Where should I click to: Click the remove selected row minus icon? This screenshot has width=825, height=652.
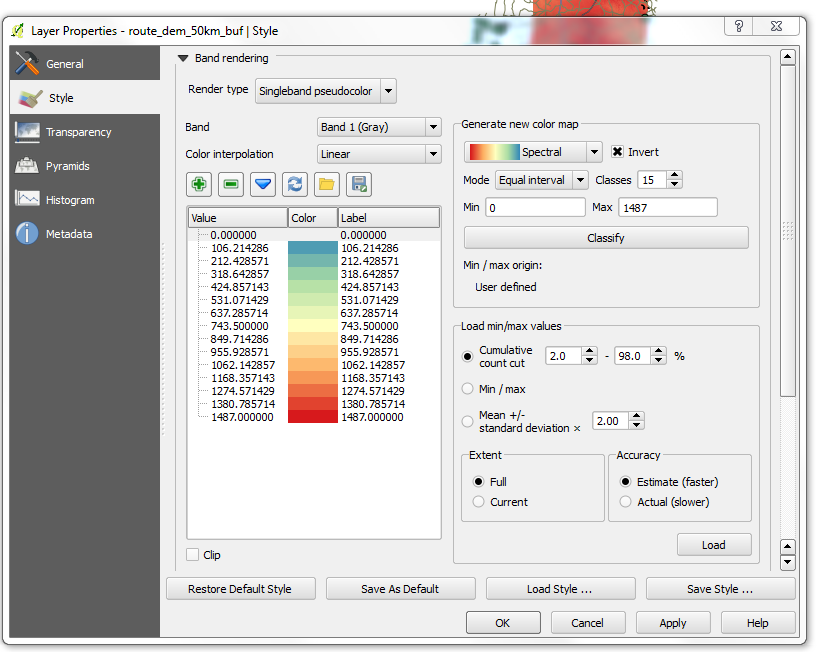(x=231, y=184)
